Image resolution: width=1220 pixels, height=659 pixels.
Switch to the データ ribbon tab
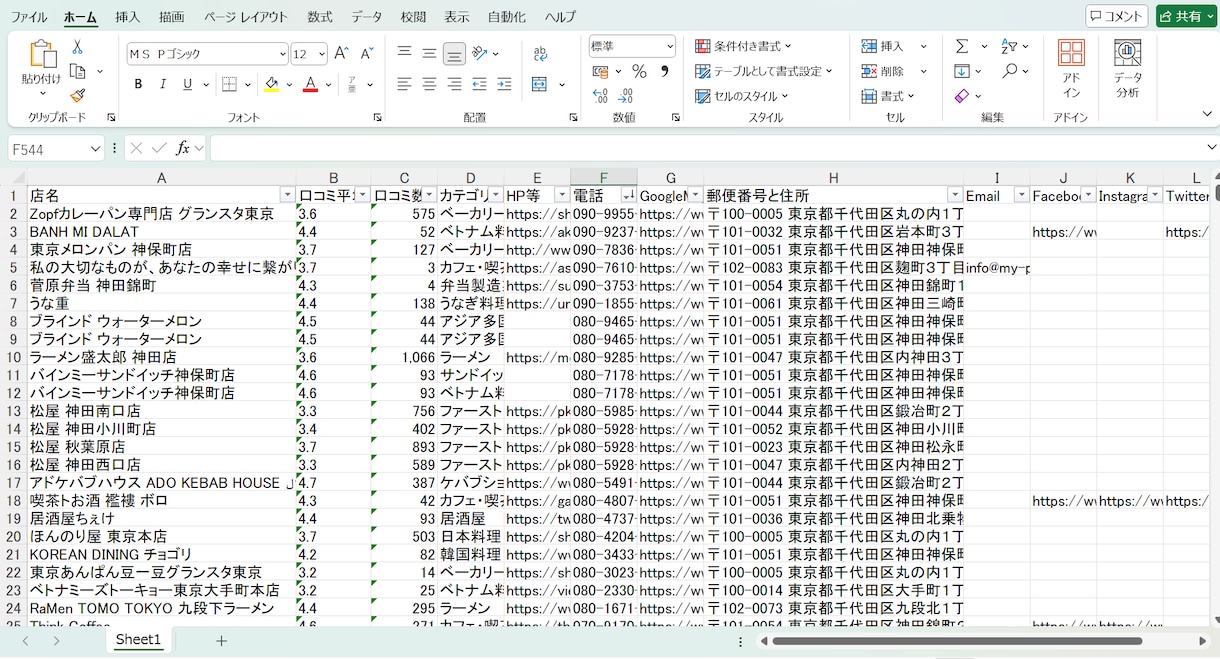[367, 17]
